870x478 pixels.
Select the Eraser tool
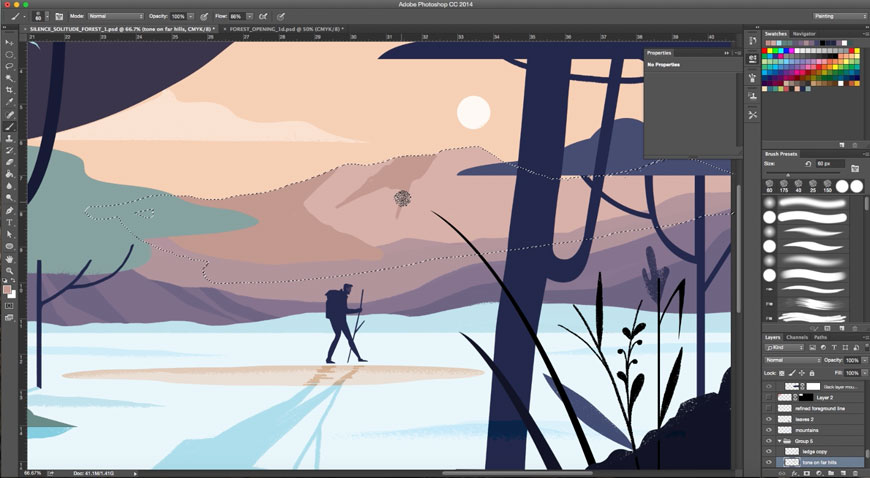click(9, 162)
